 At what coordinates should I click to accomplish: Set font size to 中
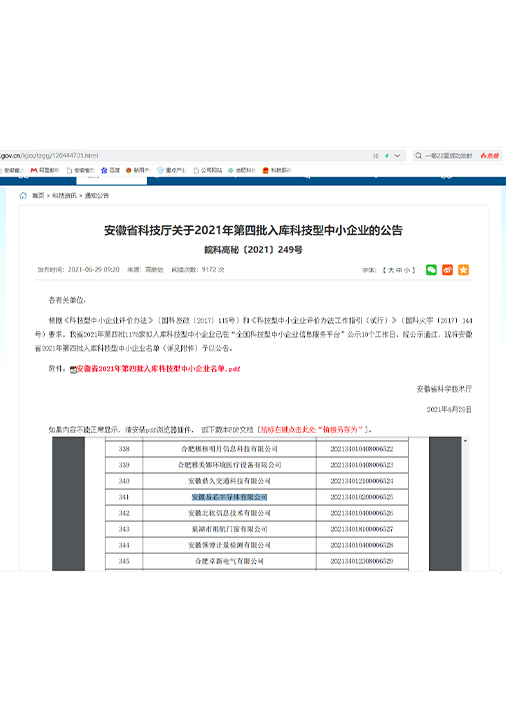(x=399, y=270)
